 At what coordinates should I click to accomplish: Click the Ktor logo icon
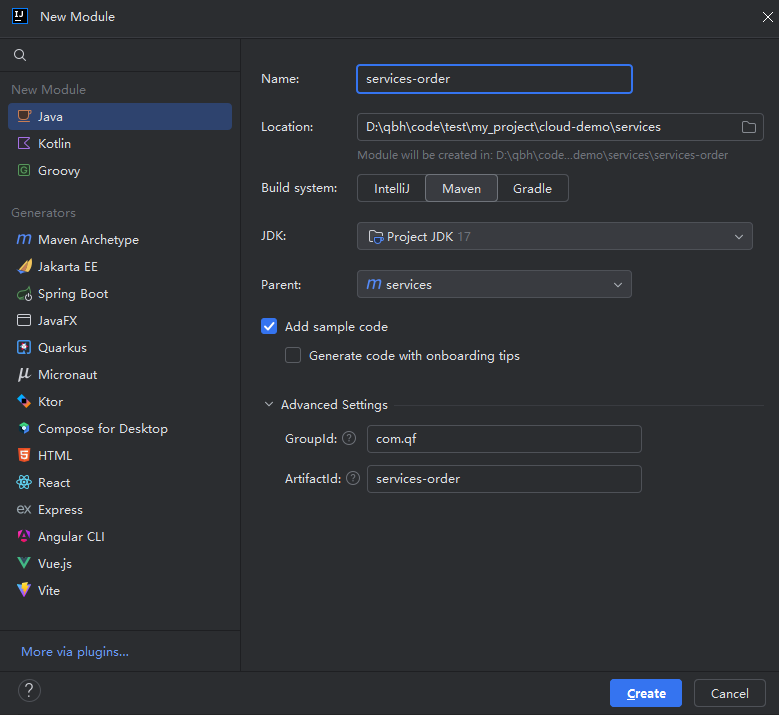coord(24,401)
